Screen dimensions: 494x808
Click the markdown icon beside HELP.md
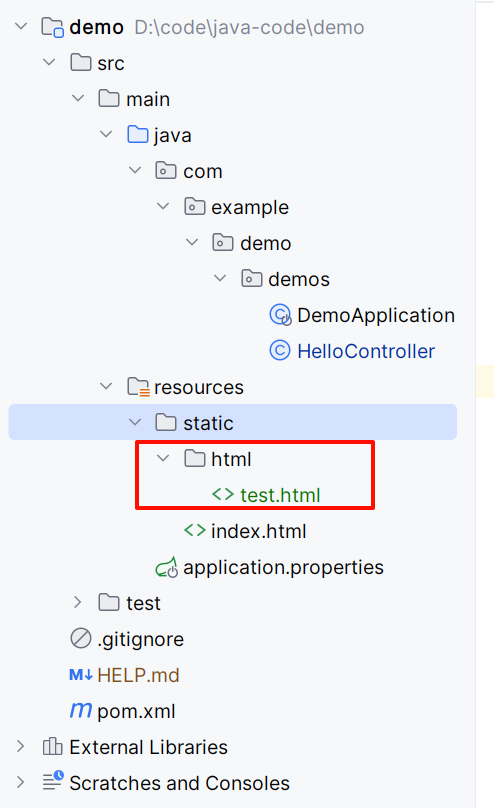point(81,675)
